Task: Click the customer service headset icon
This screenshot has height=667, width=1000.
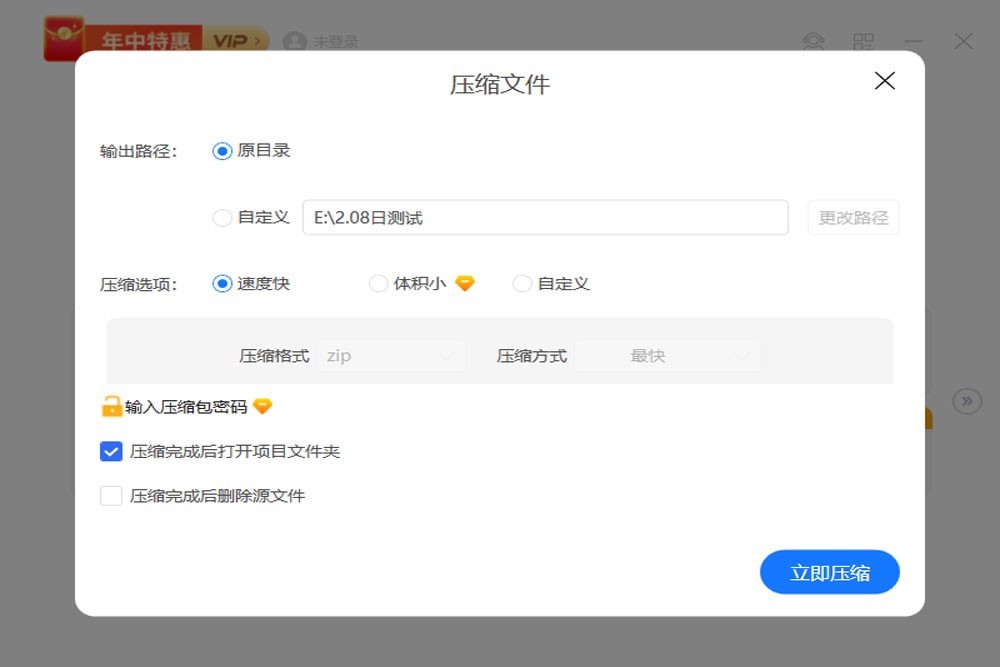Action: tap(813, 41)
